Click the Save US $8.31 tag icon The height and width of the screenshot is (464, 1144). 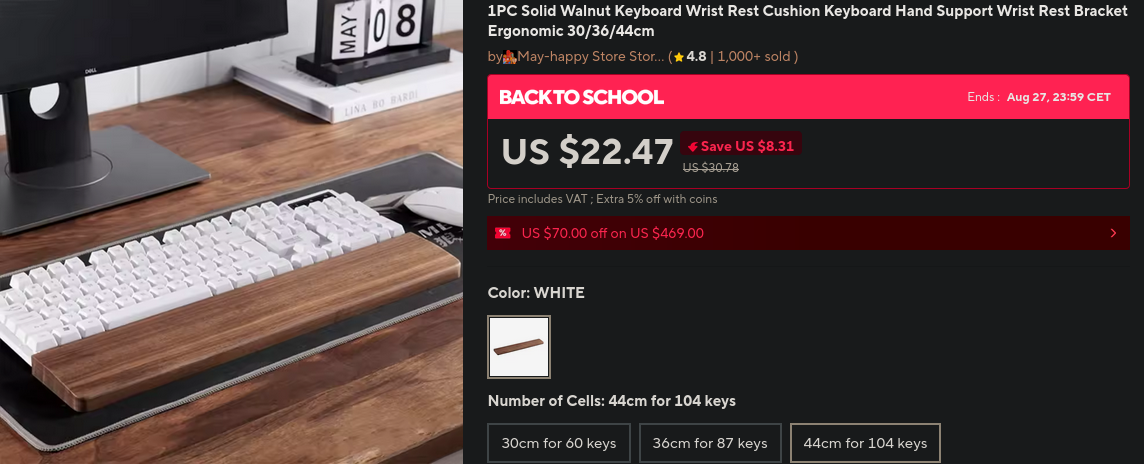[692, 146]
